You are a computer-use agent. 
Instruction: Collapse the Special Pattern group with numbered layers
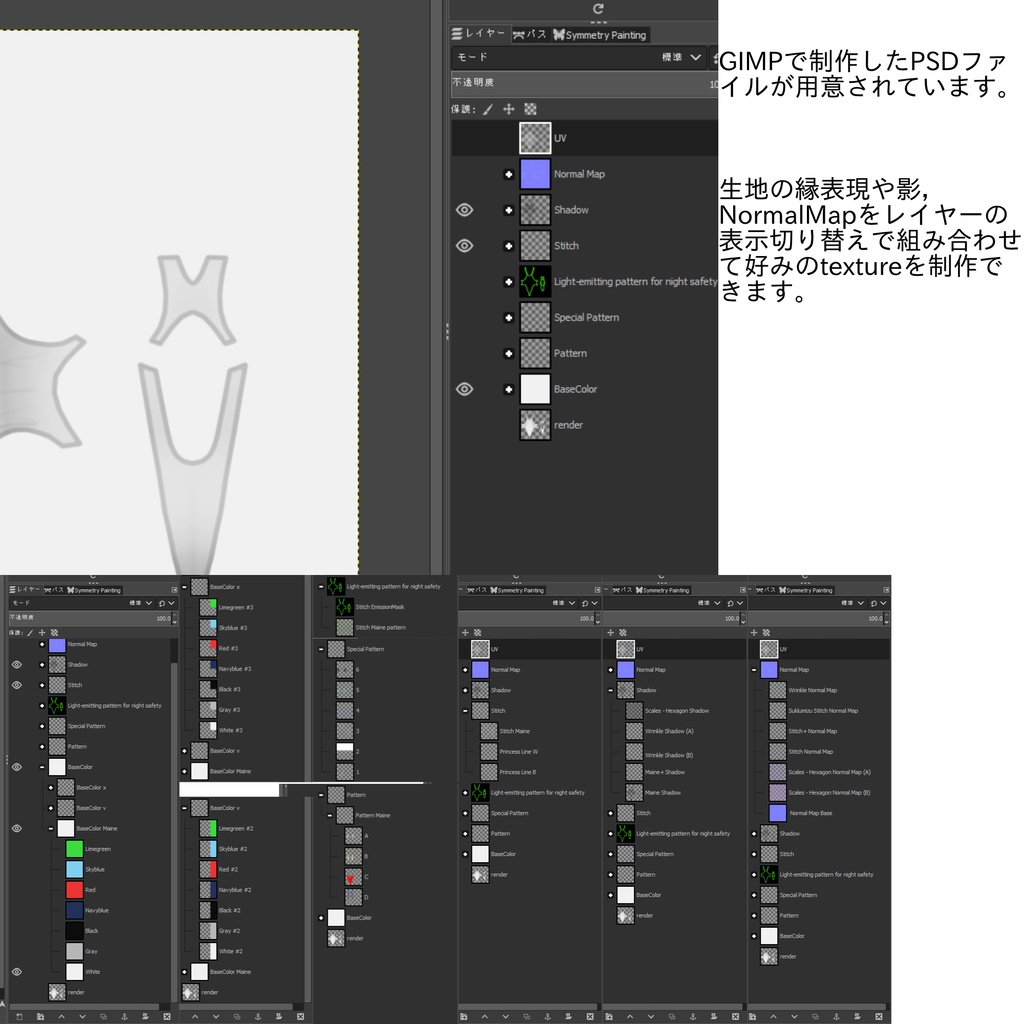click(x=321, y=649)
